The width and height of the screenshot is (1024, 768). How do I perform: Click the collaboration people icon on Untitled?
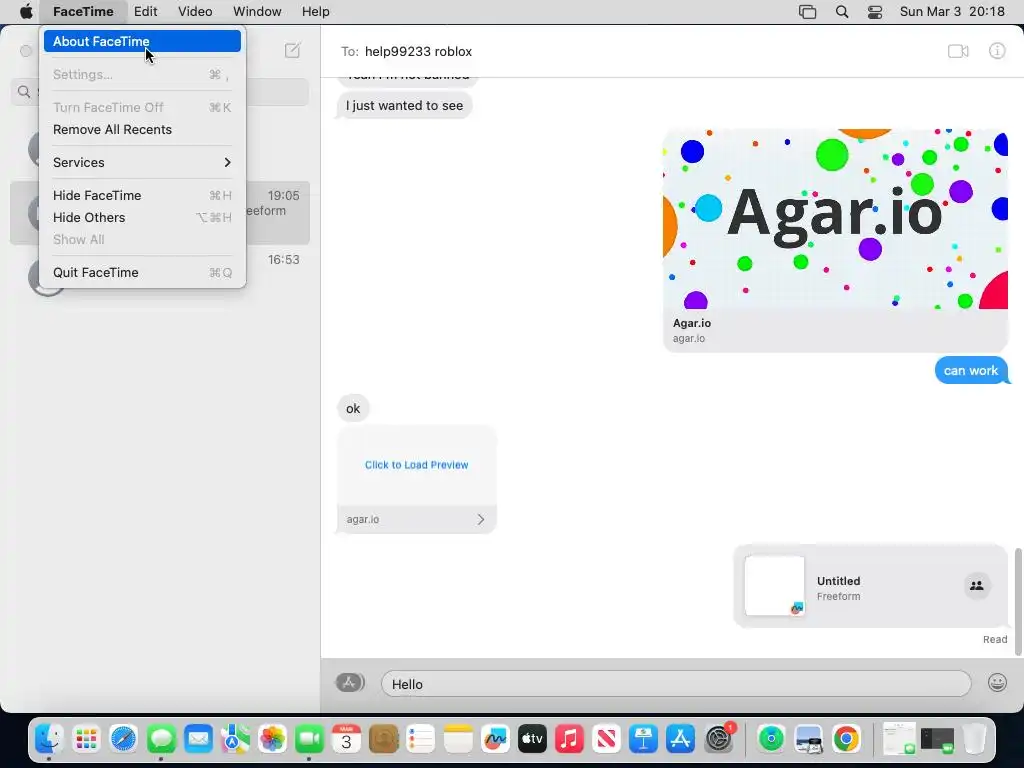[x=977, y=586]
